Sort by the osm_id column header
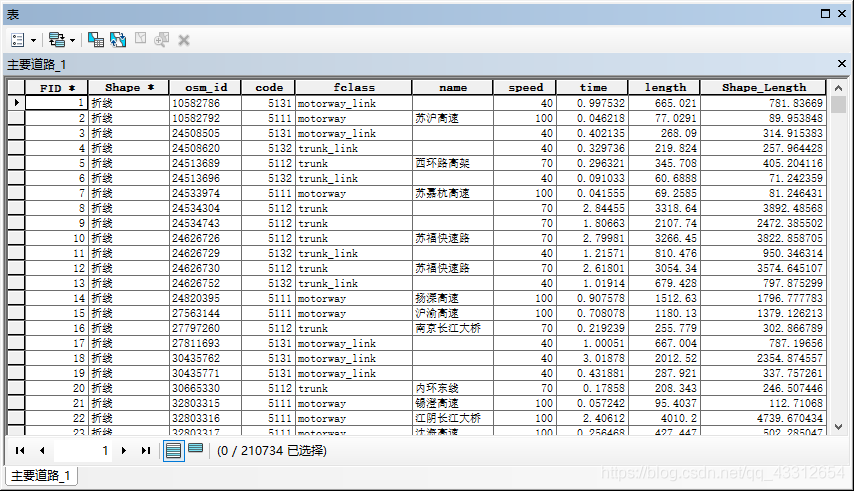Viewport: 854px width, 491px height. tap(205, 88)
